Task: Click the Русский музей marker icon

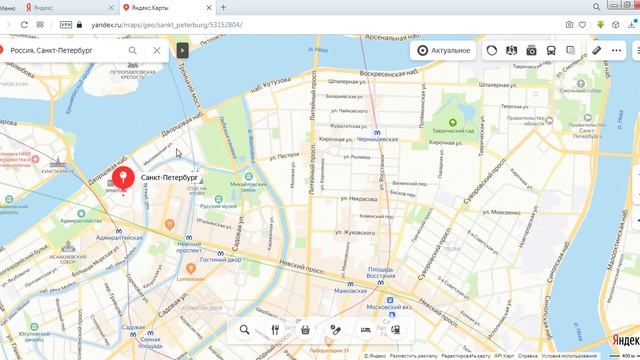Action: tap(218, 199)
